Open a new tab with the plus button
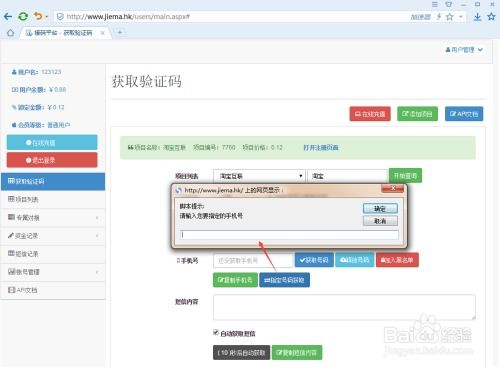The width and height of the screenshot is (500, 368). click(120, 32)
